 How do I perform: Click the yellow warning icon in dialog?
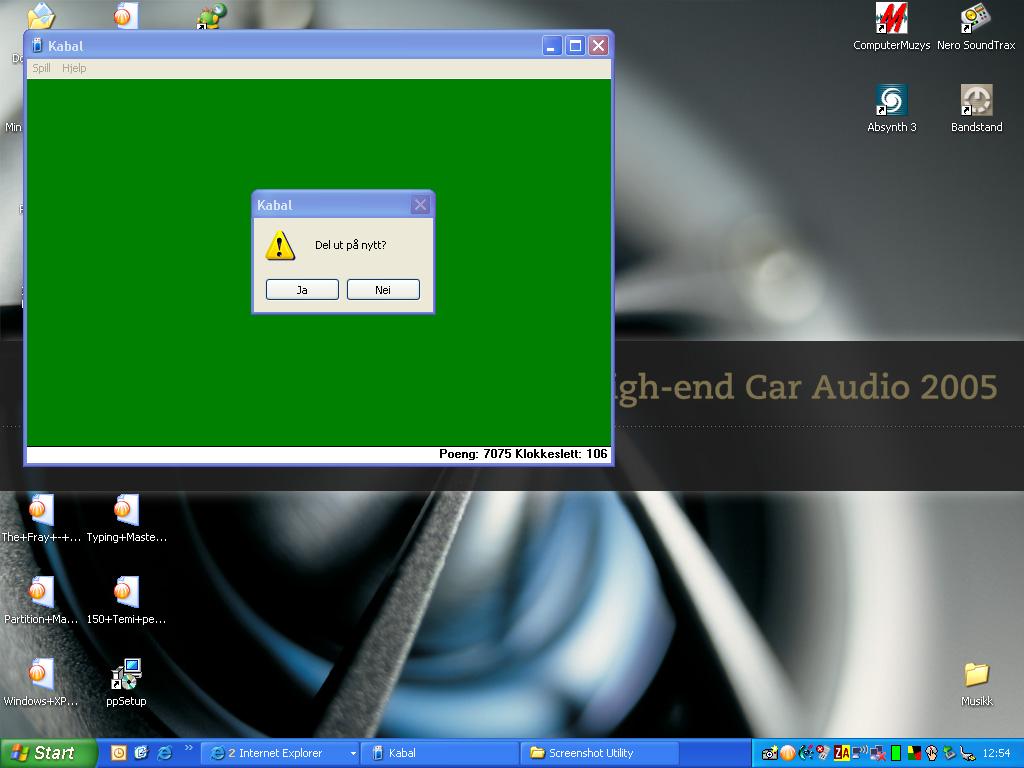coord(280,245)
